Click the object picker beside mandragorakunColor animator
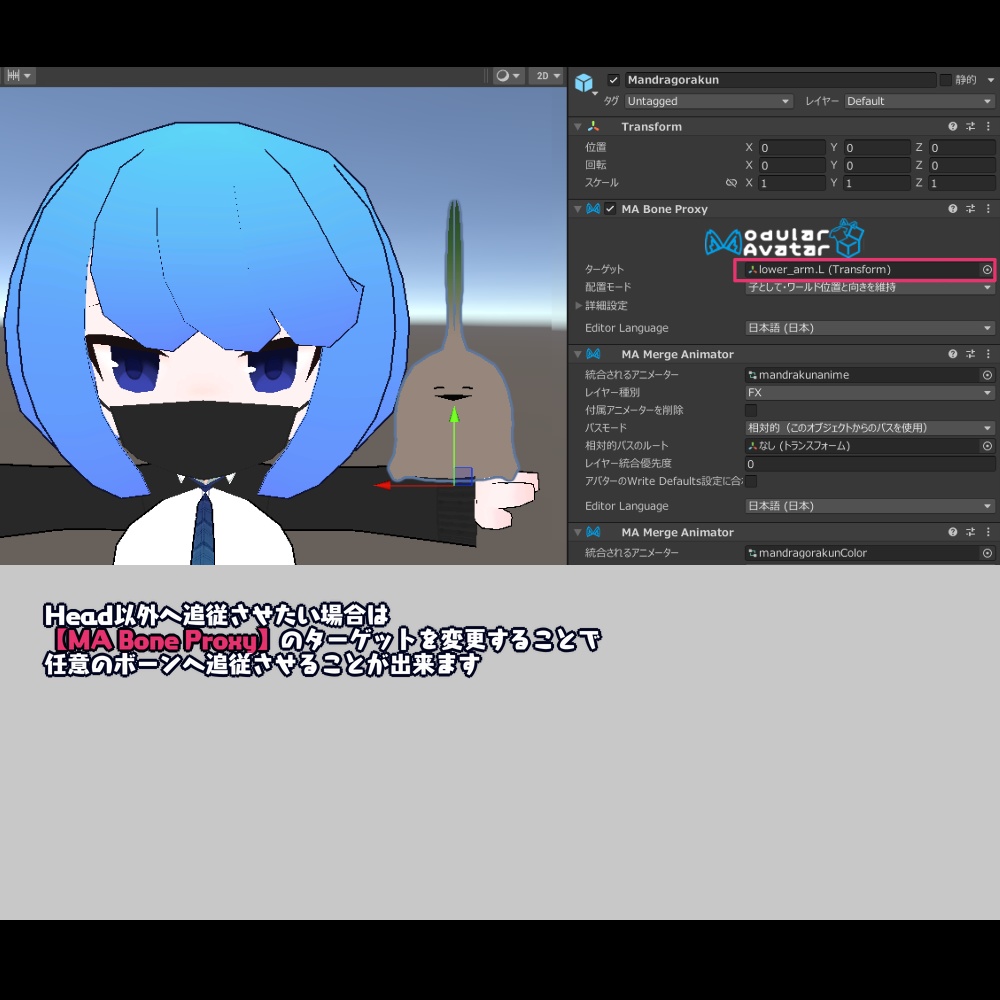Image resolution: width=1000 pixels, height=1000 pixels. pos(987,552)
